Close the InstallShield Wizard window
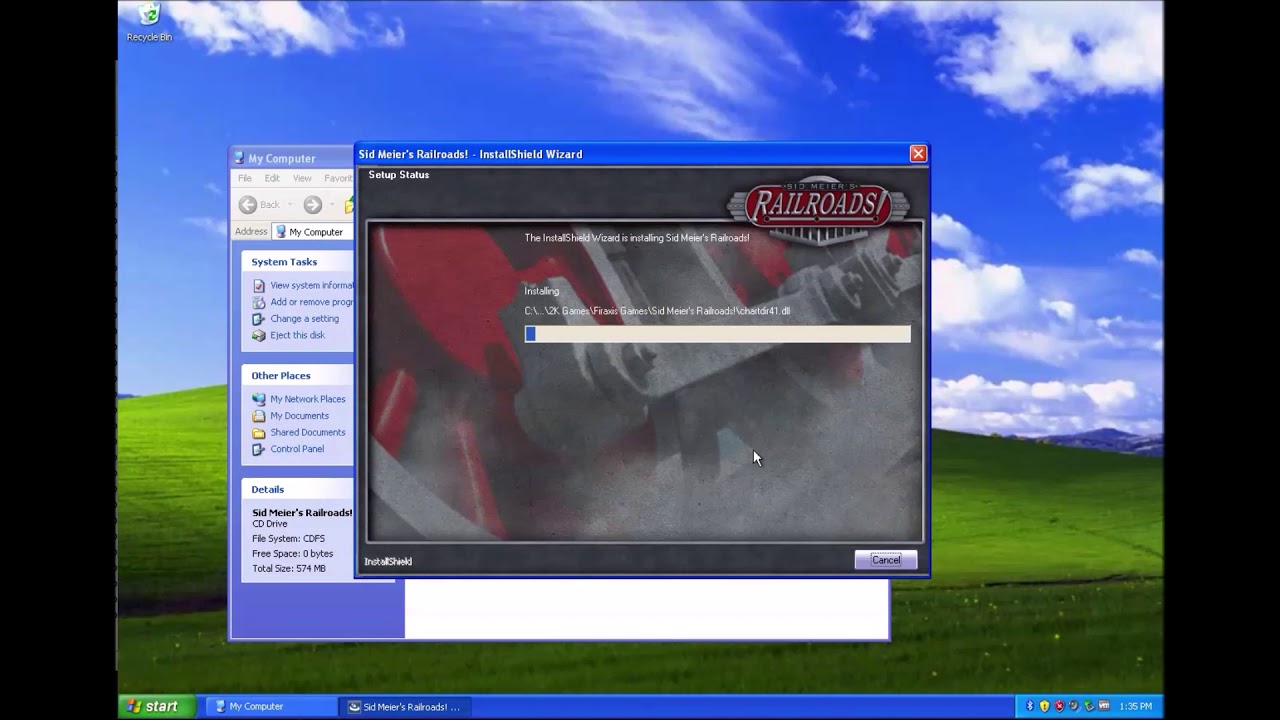This screenshot has height=720, width=1280. tap(918, 154)
